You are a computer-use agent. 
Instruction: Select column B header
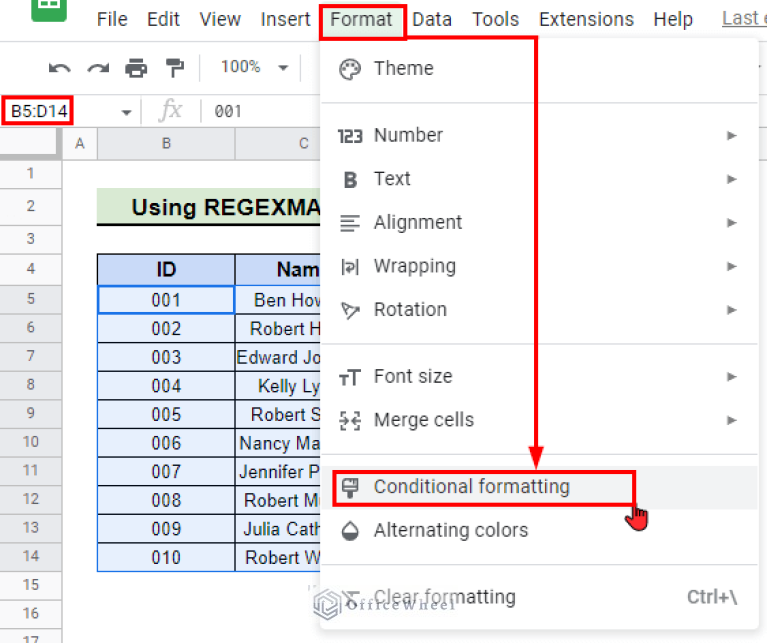166,144
